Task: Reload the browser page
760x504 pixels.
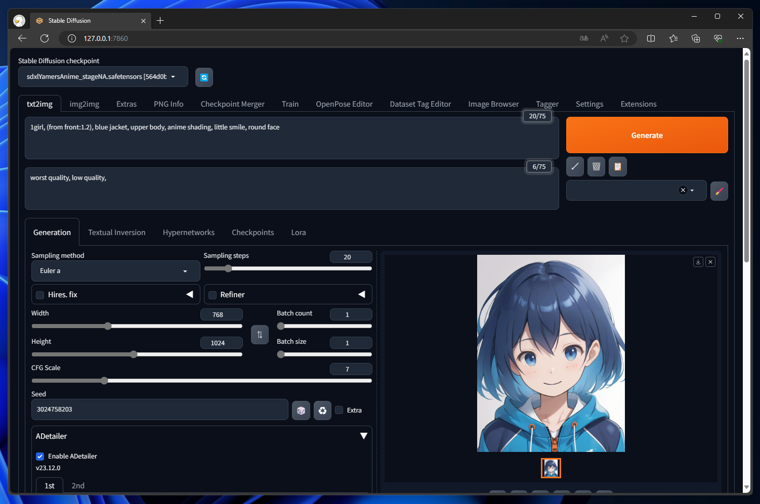Action: (45, 38)
